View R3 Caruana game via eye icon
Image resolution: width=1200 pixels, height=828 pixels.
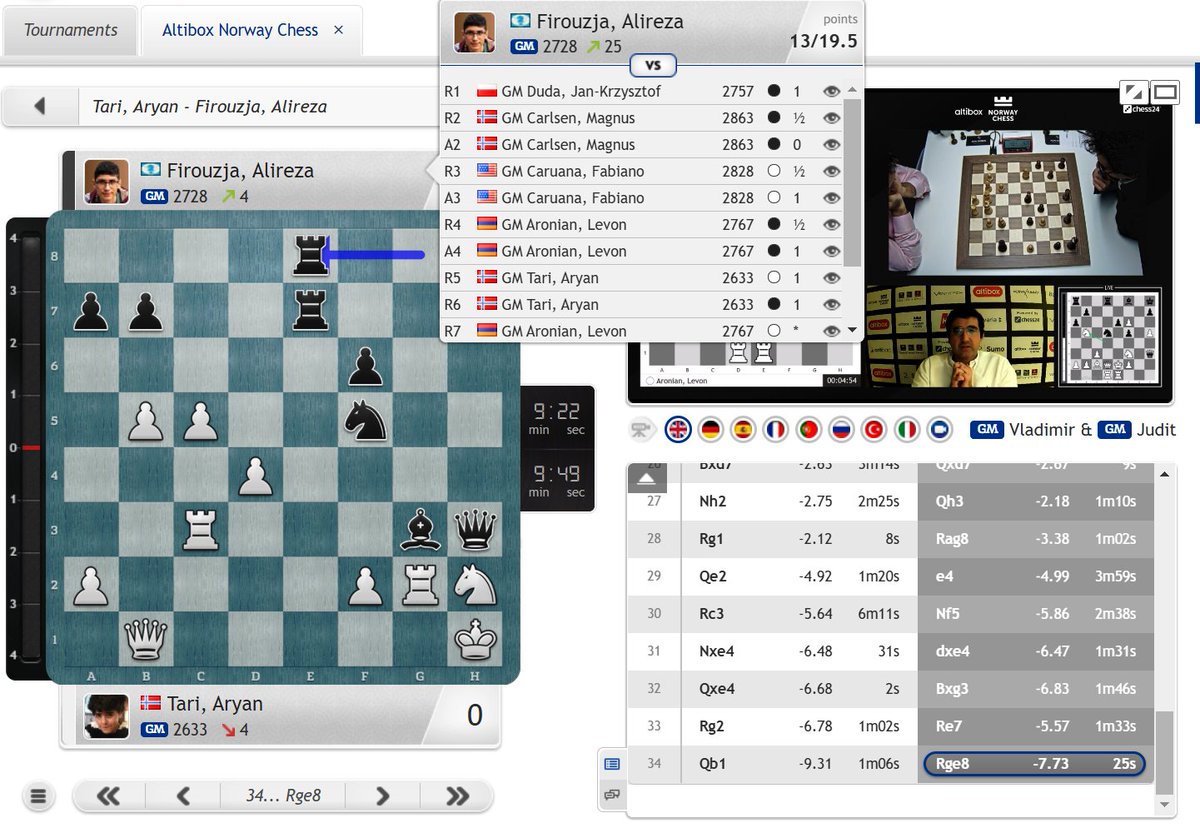coord(830,171)
